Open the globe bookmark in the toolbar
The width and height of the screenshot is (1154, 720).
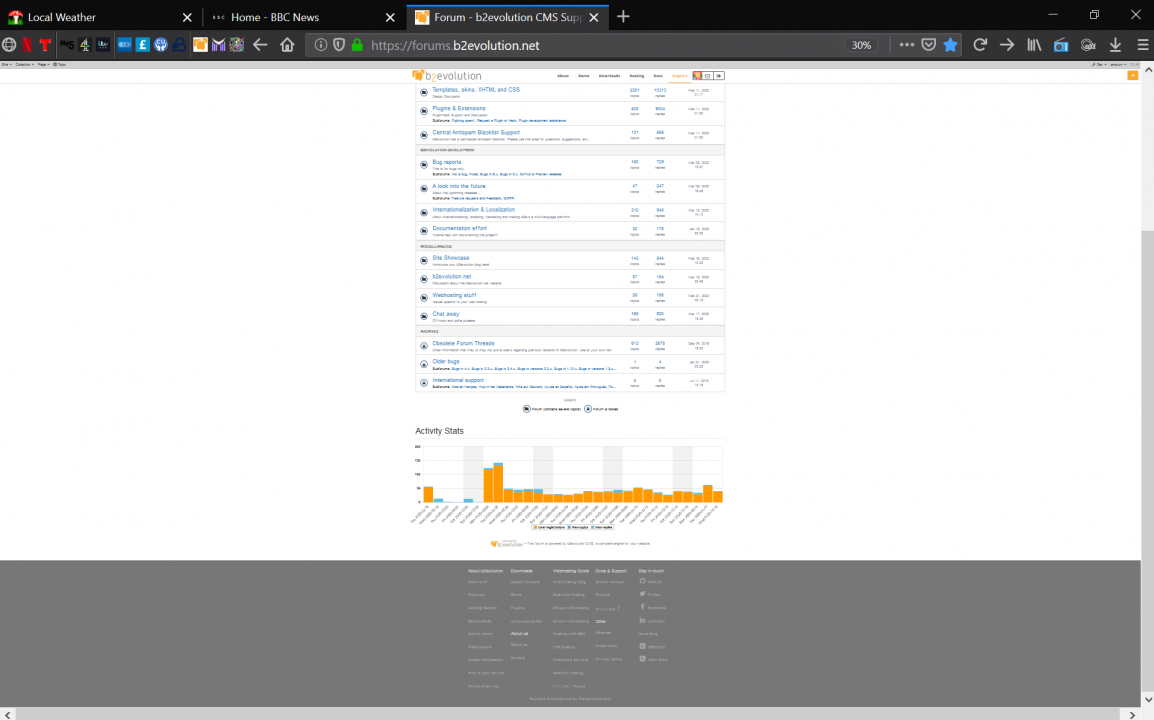coord(9,45)
